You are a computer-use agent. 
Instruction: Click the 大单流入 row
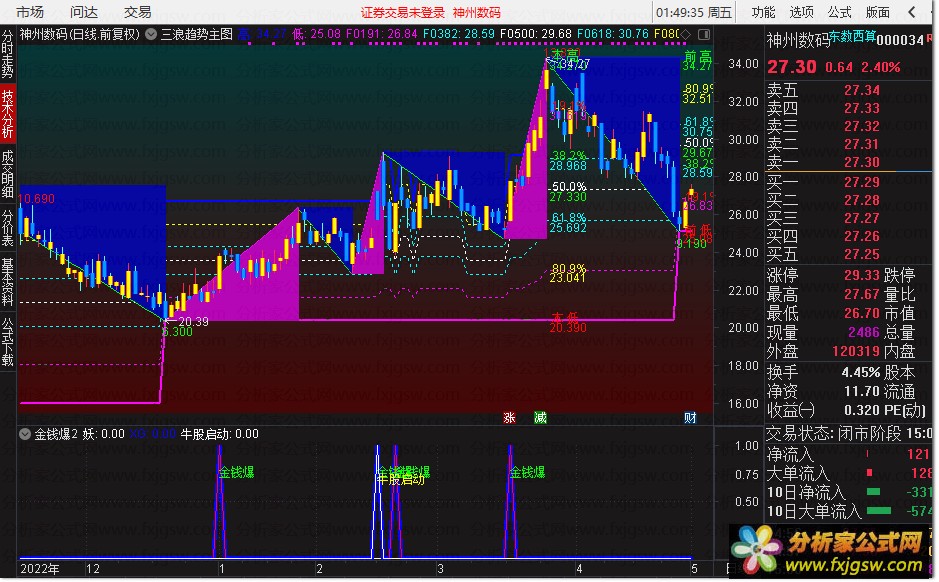tap(849, 473)
